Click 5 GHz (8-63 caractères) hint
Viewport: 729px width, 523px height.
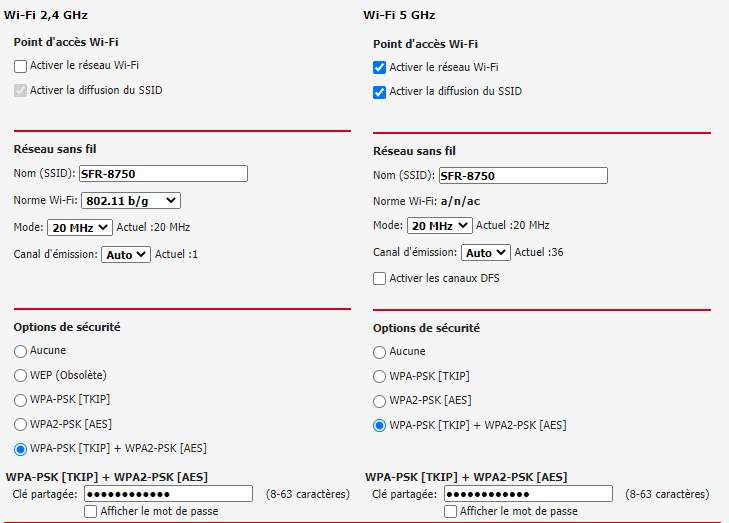tap(667, 494)
